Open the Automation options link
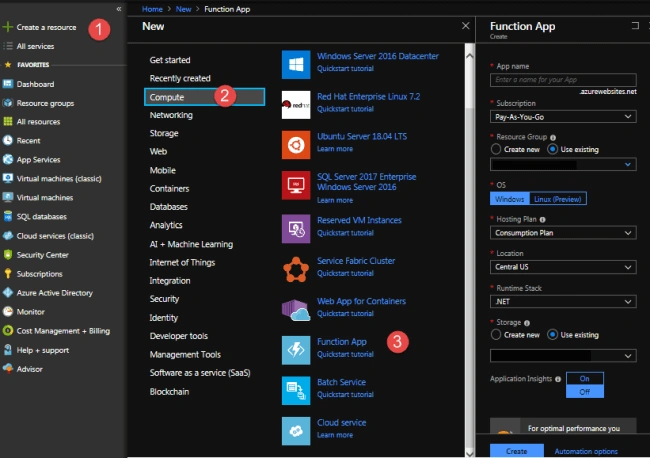 pyautogui.click(x=586, y=451)
